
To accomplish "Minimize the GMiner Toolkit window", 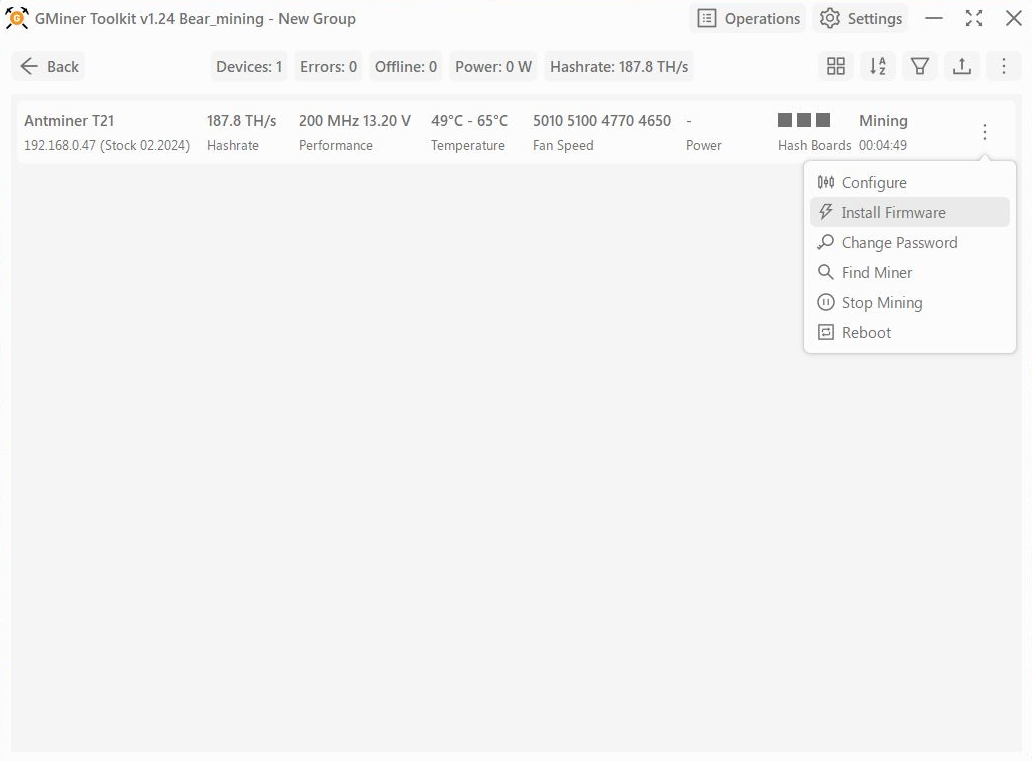I will point(933,18).
